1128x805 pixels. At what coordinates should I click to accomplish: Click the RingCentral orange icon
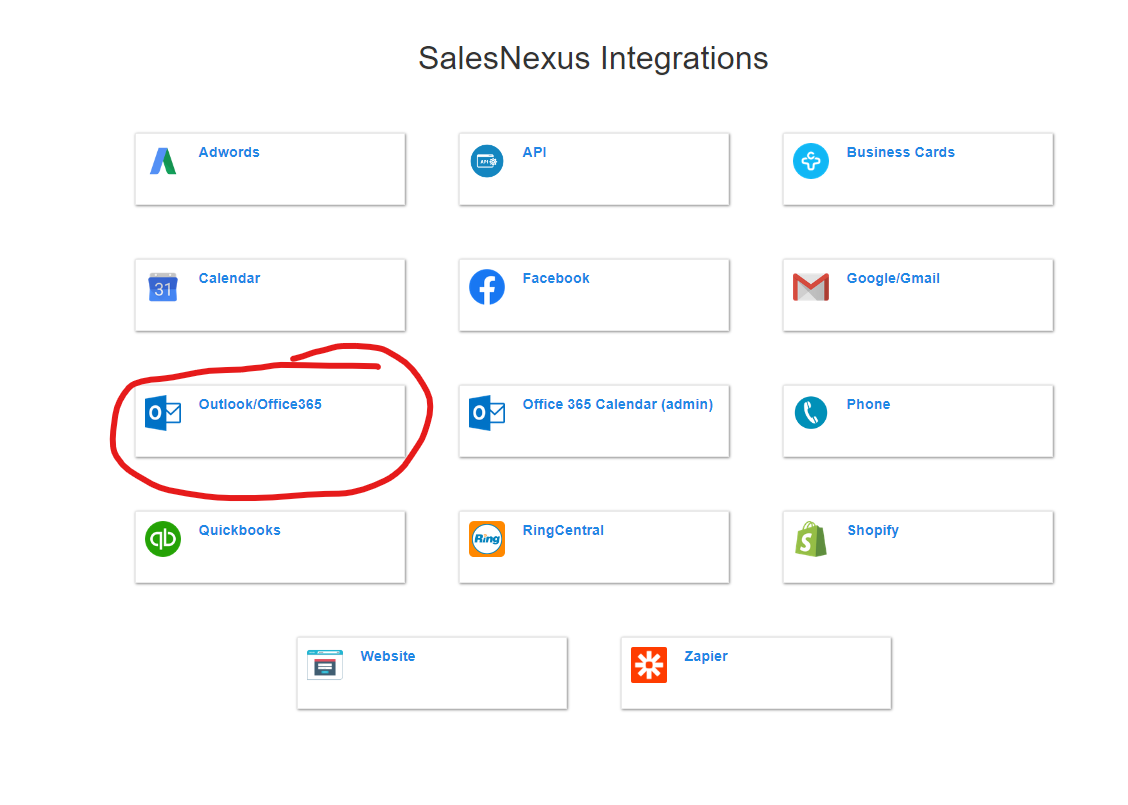point(487,539)
